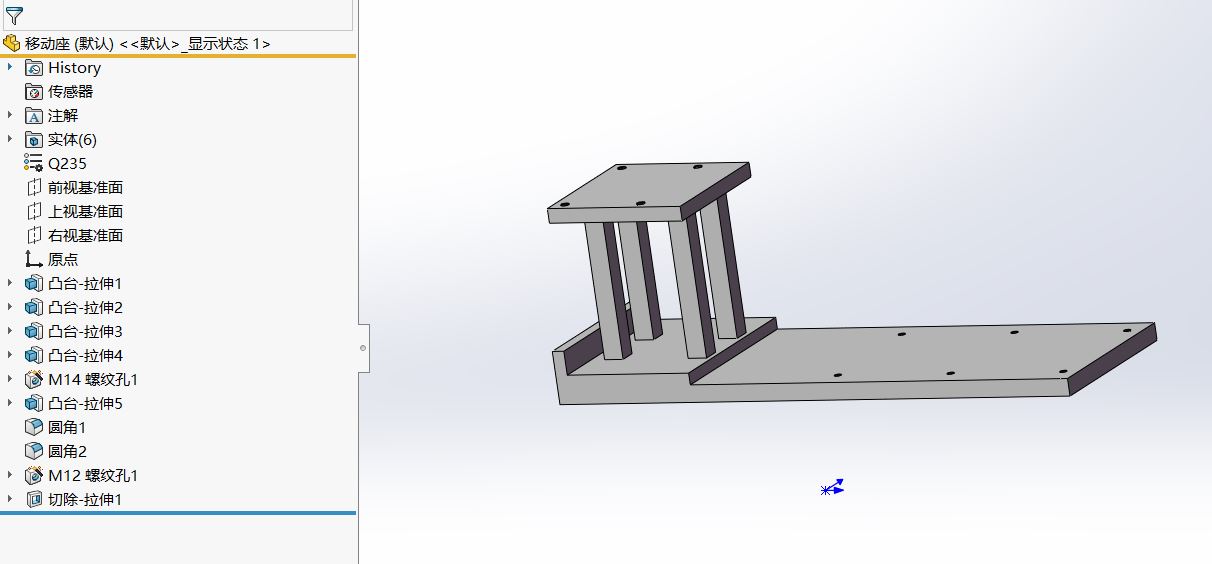The image size is (1212, 564).
Task: Expand the 凸台-拉伸2 feature
Action: pos(10,307)
